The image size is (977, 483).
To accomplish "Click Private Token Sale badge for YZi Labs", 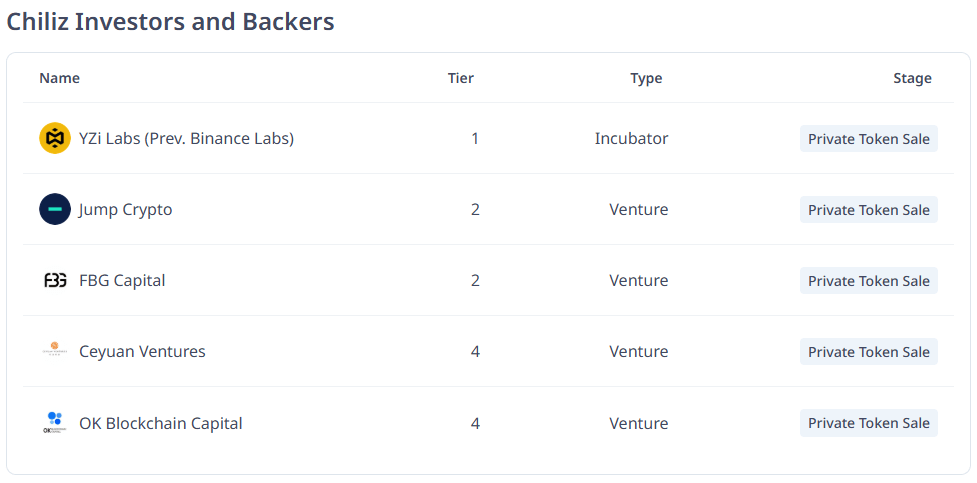I will coord(868,139).
